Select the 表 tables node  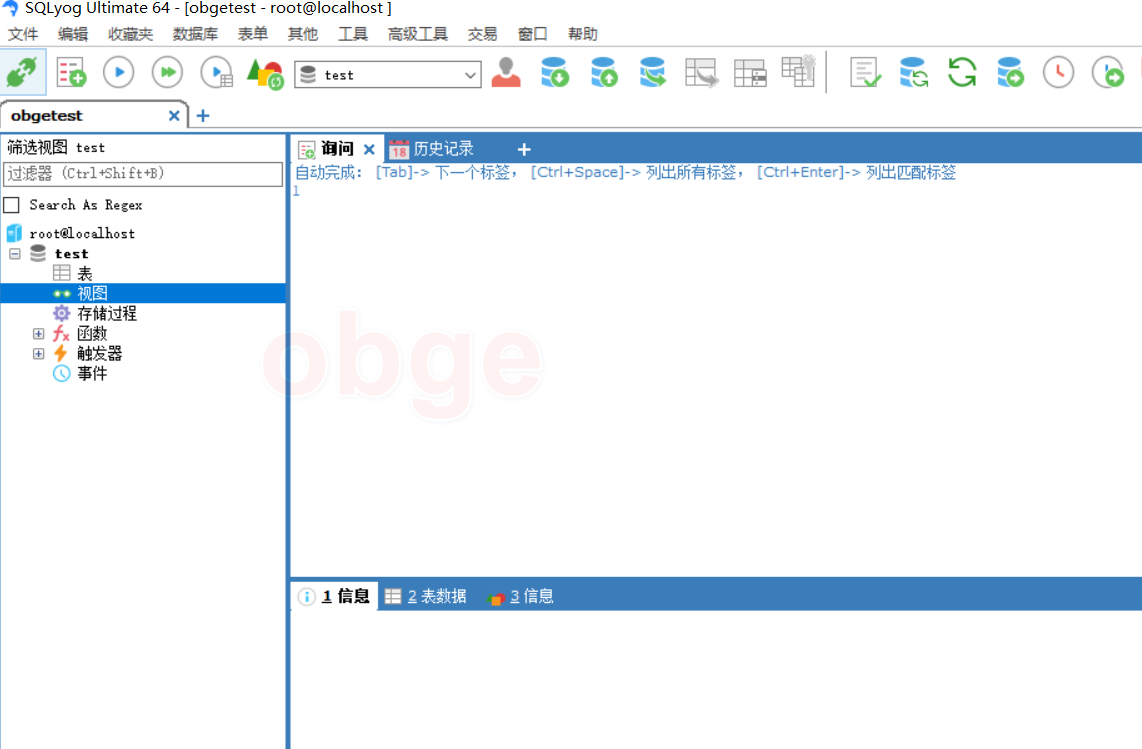85,274
